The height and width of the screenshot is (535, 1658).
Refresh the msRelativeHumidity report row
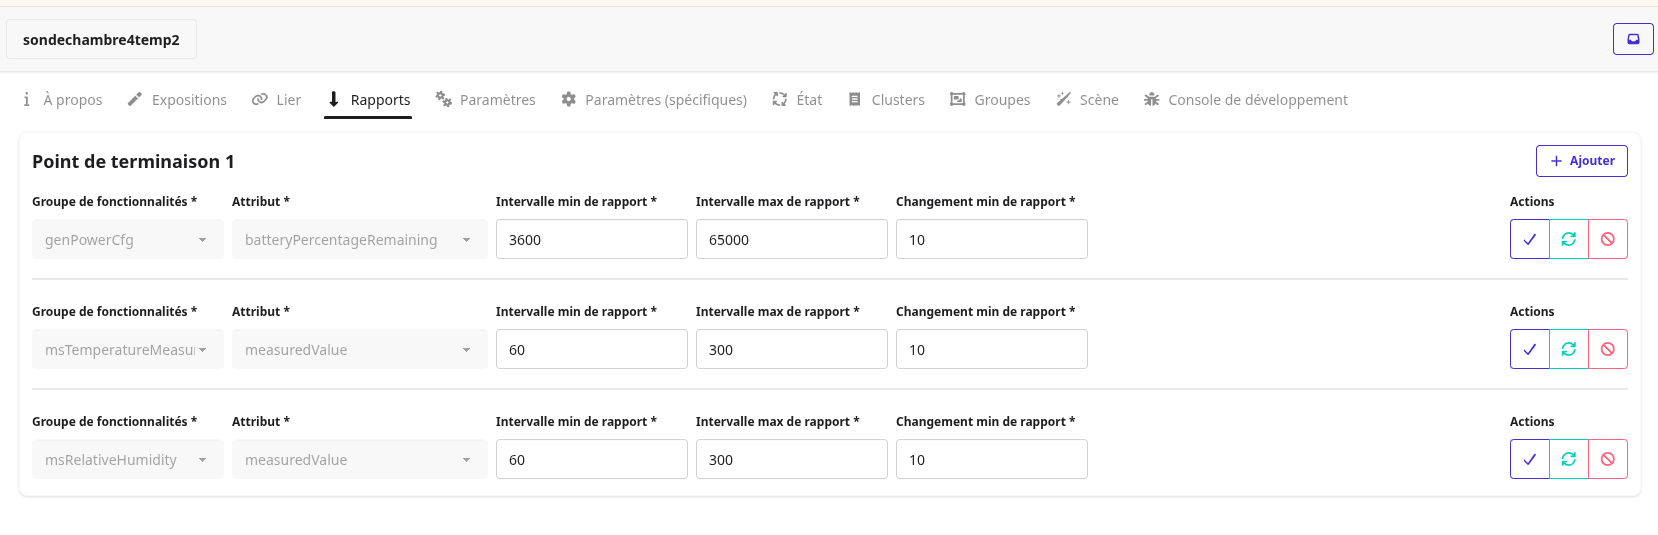pos(1568,459)
